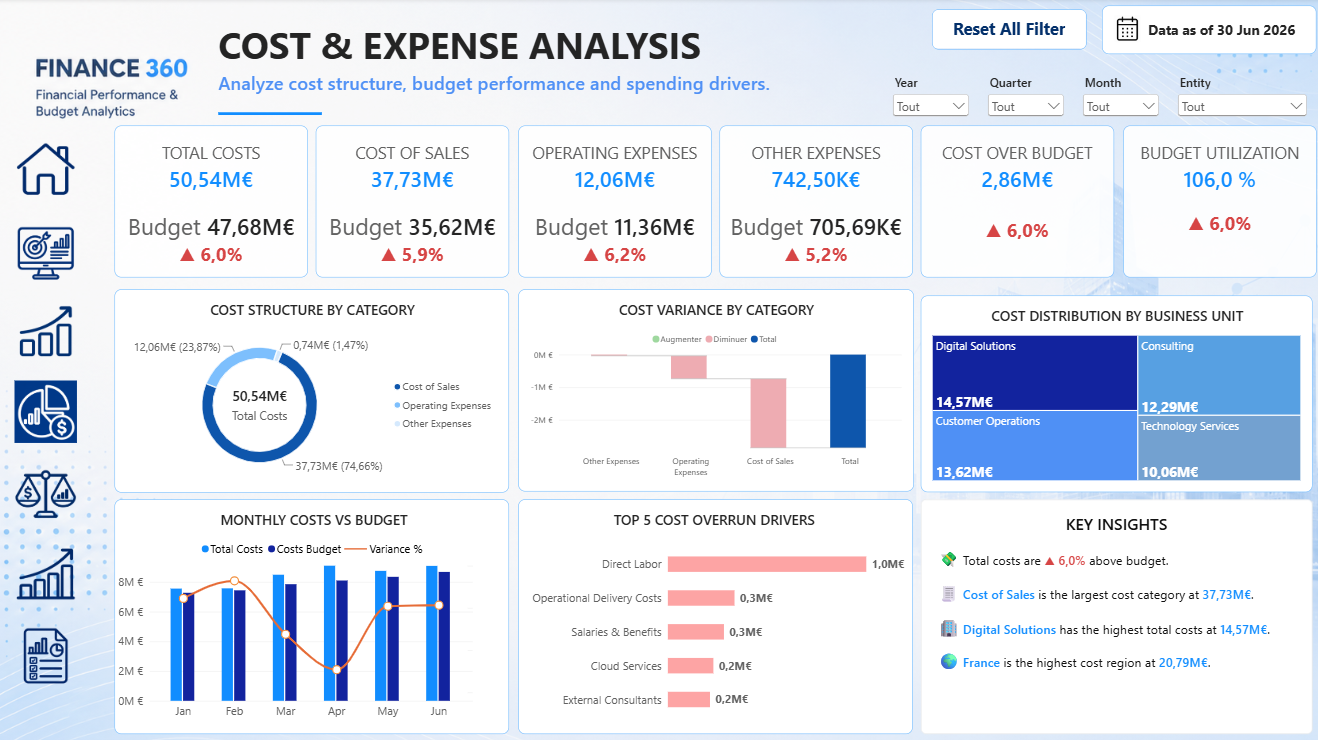Select Cost of Sales legend color marker
Image resolution: width=1318 pixels, height=740 pixels.
(x=397, y=387)
